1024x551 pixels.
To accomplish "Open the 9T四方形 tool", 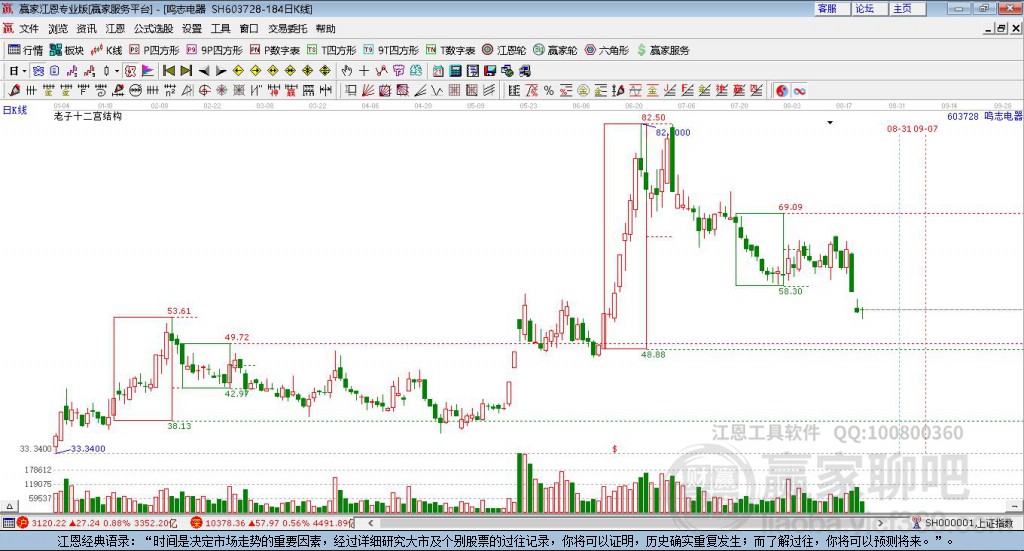I will pos(391,50).
